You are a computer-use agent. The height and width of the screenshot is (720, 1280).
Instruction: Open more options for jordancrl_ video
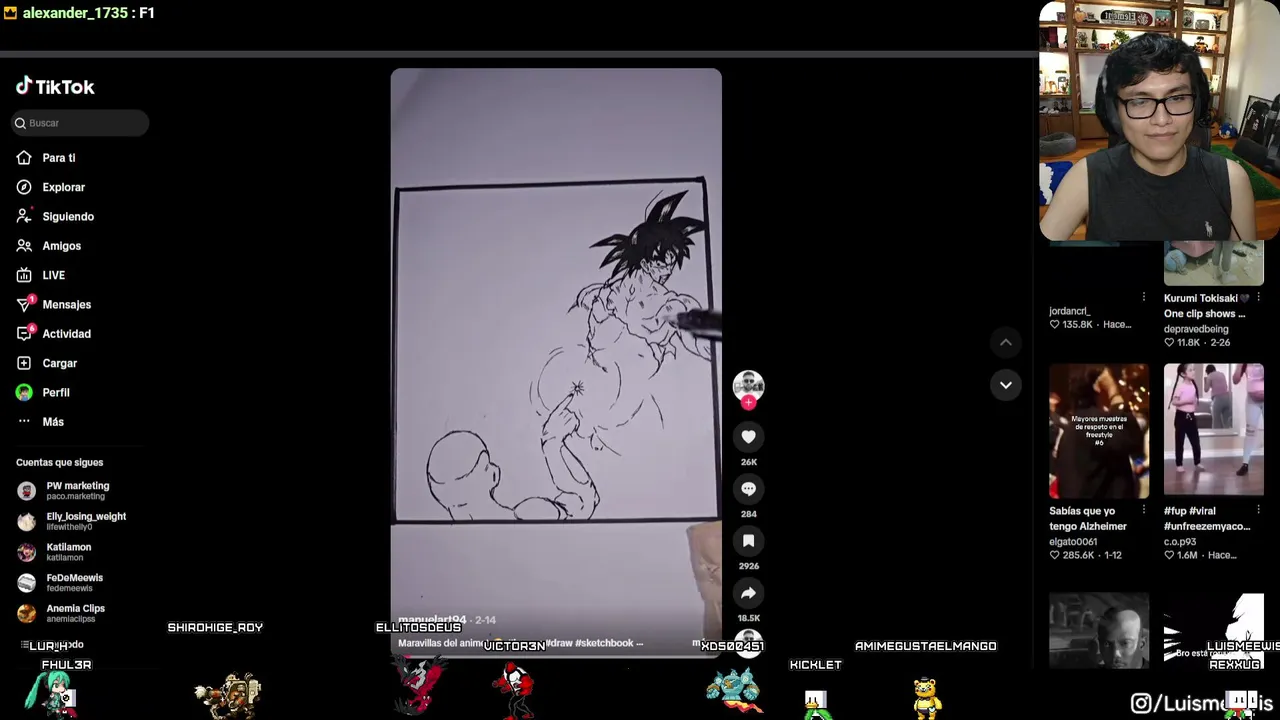click(x=1144, y=297)
